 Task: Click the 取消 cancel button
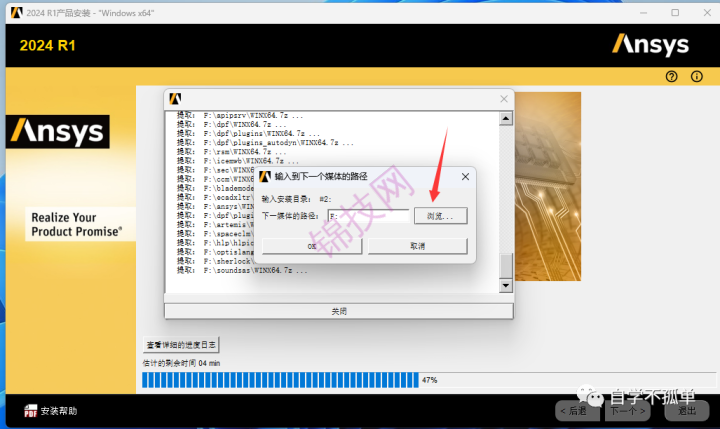click(417, 246)
